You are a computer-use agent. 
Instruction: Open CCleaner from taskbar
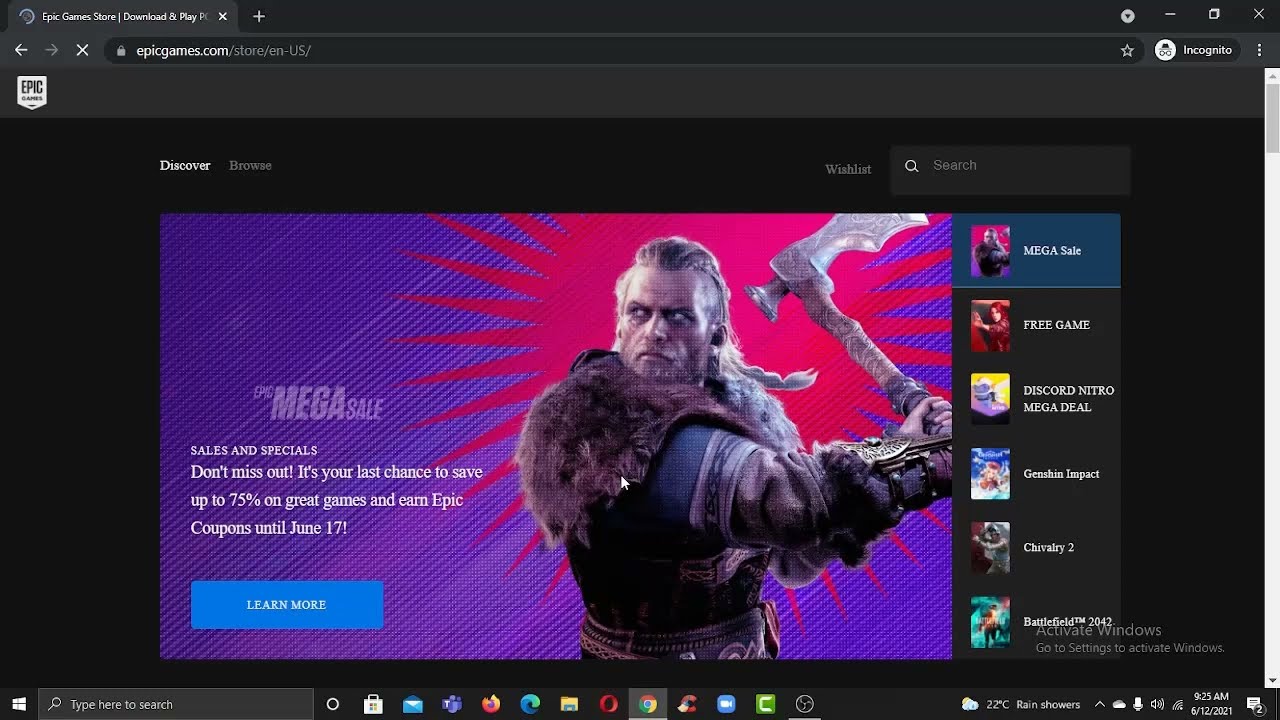tap(687, 704)
